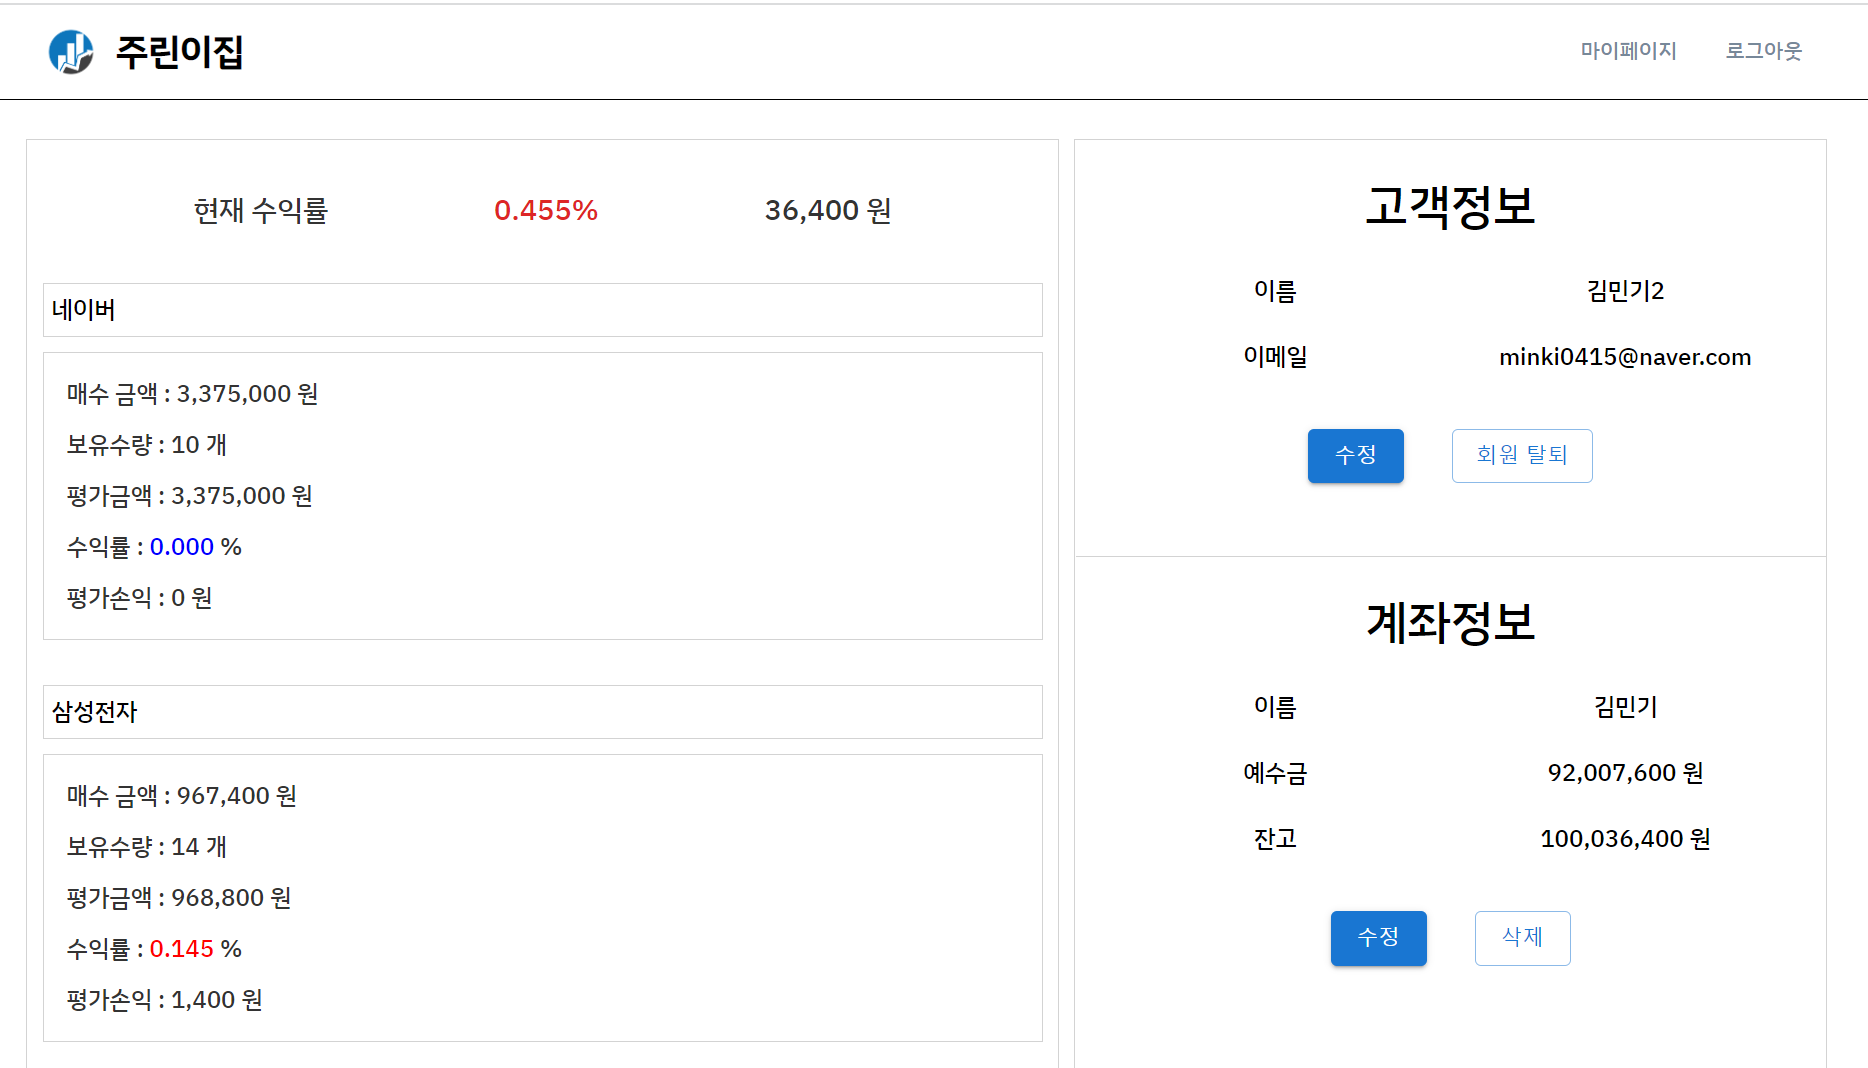Screen dimensions: 1868x1068
Task: Click the 삭제 button in 계좌정보
Action: [x=1522, y=938]
